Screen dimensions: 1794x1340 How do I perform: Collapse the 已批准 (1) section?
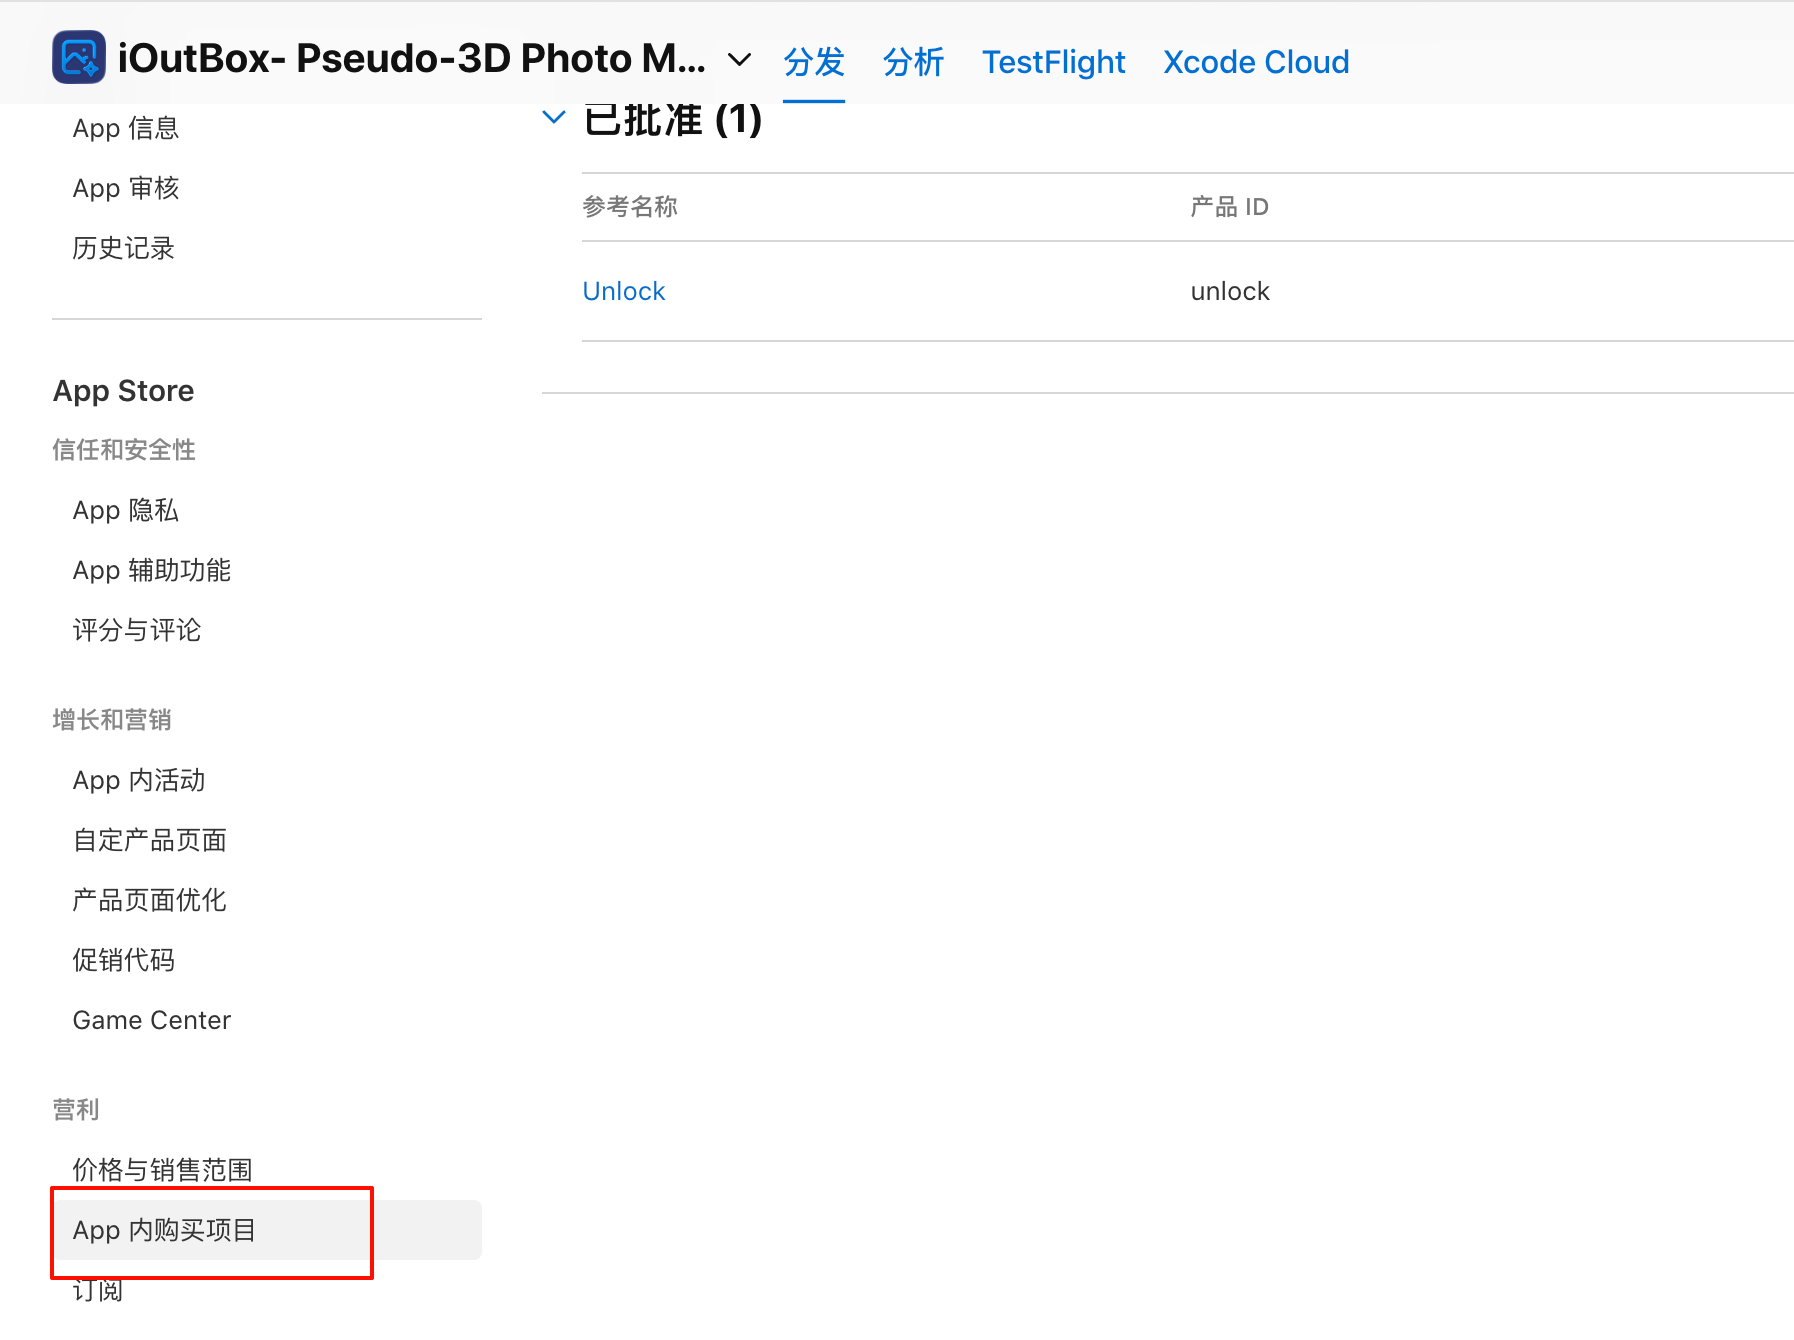(553, 118)
